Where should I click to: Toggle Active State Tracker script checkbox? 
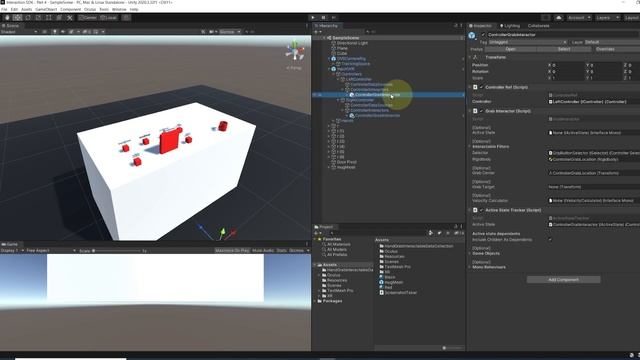pyautogui.click(x=482, y=210)
